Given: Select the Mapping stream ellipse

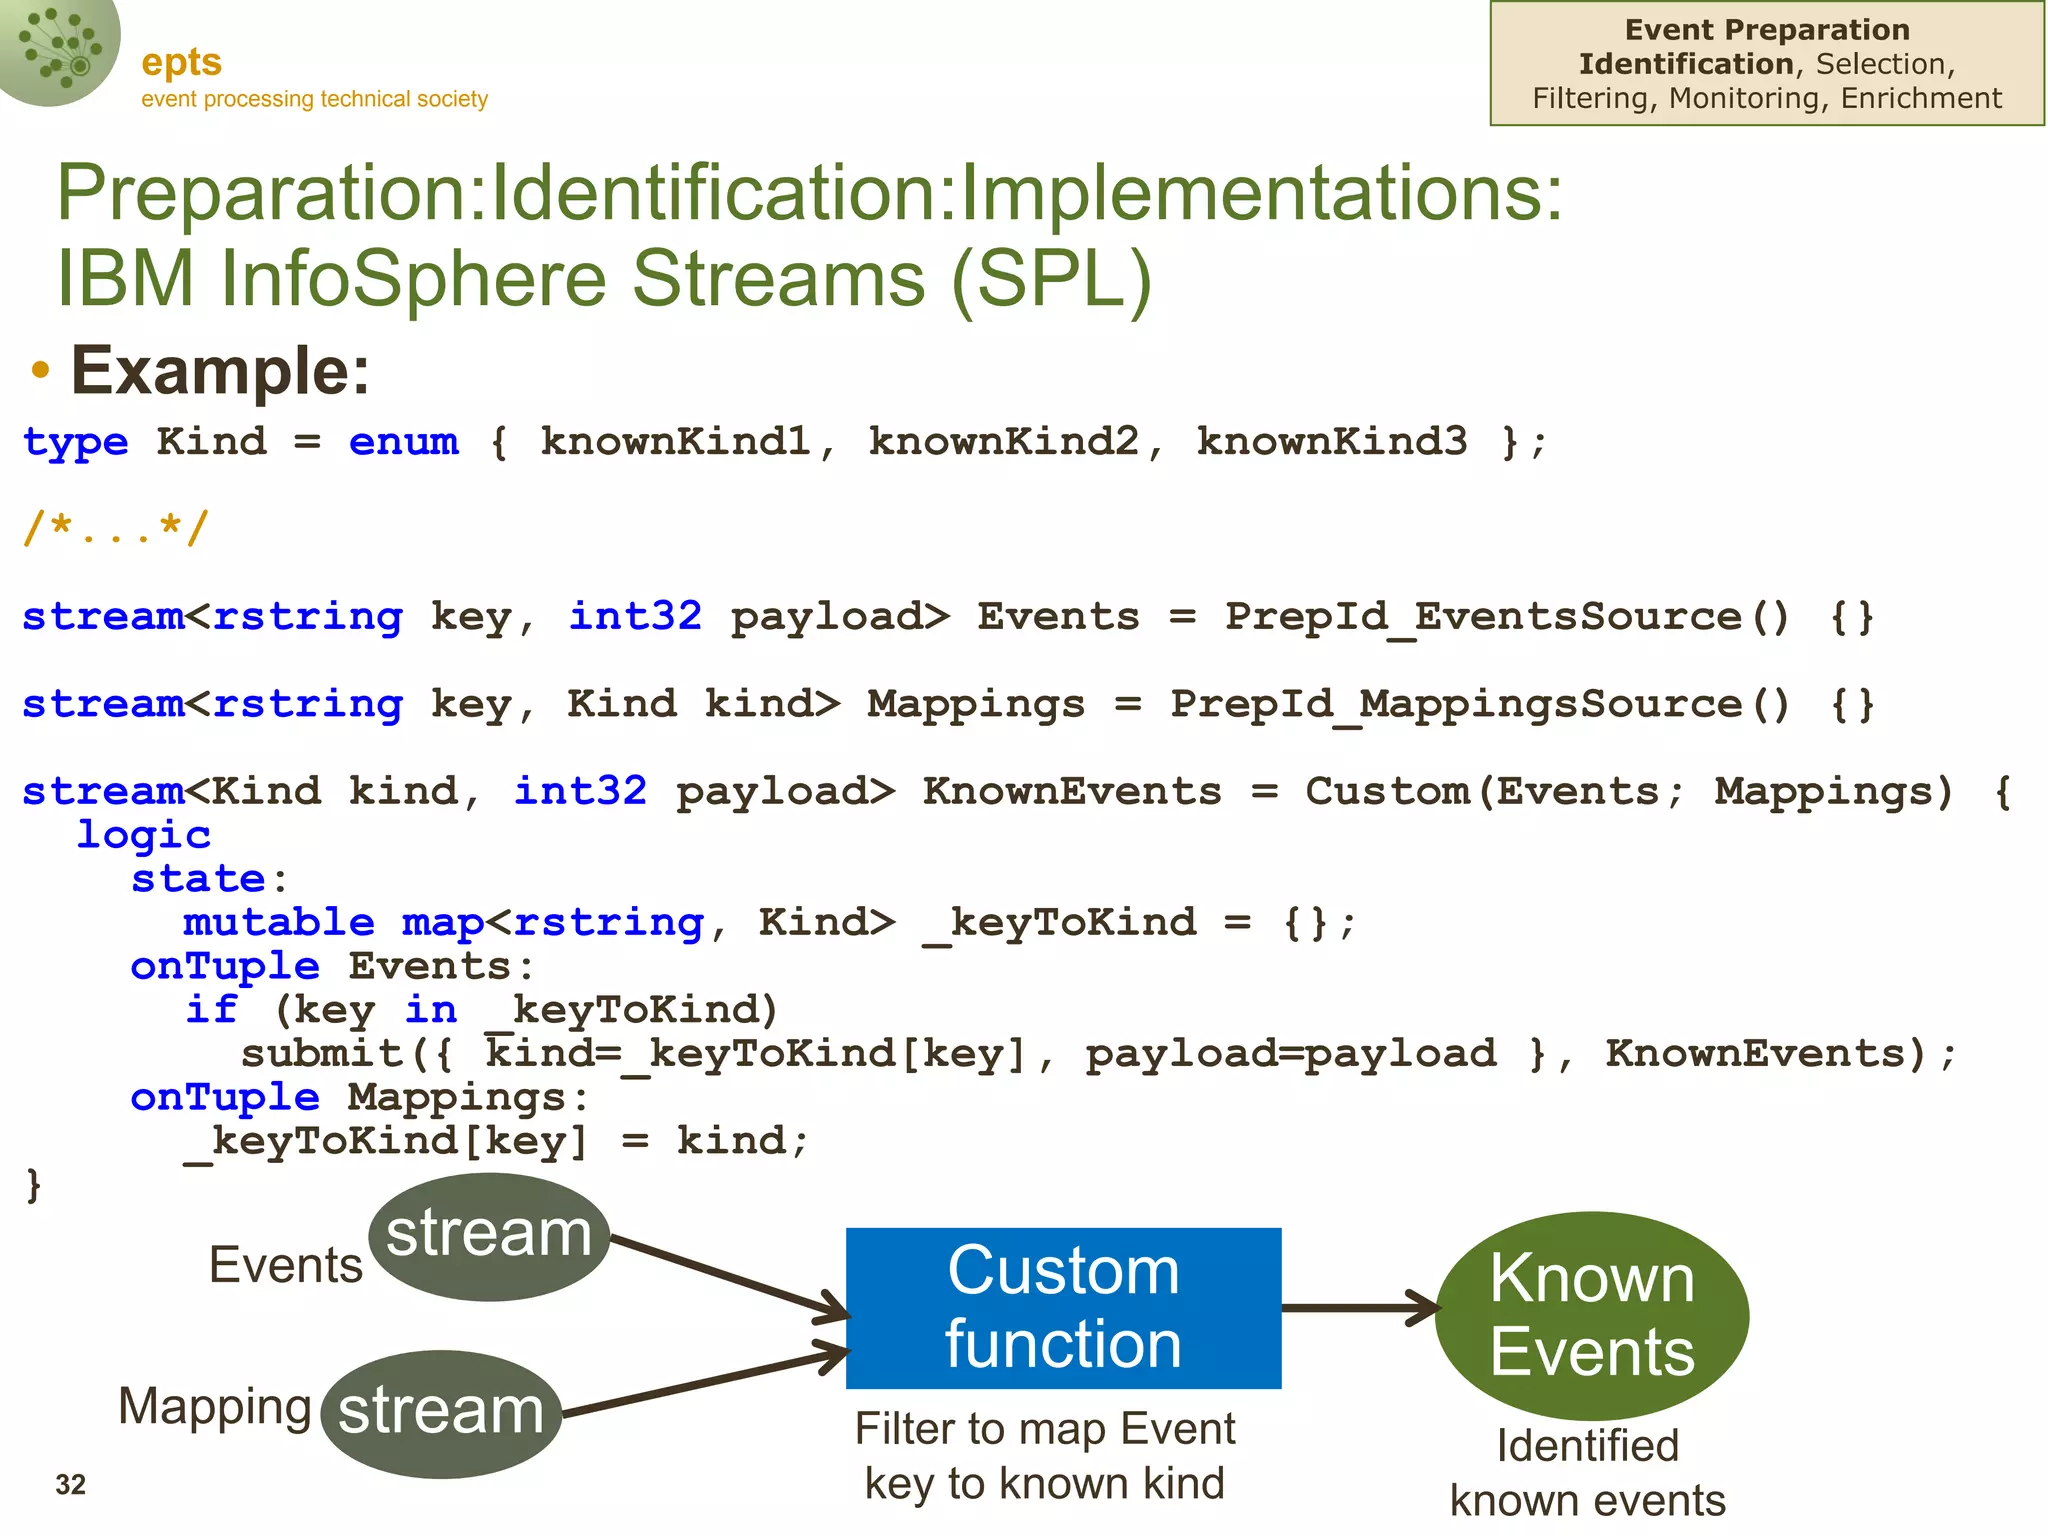Looking at the screenshot, I should (x=441, y=1413).
